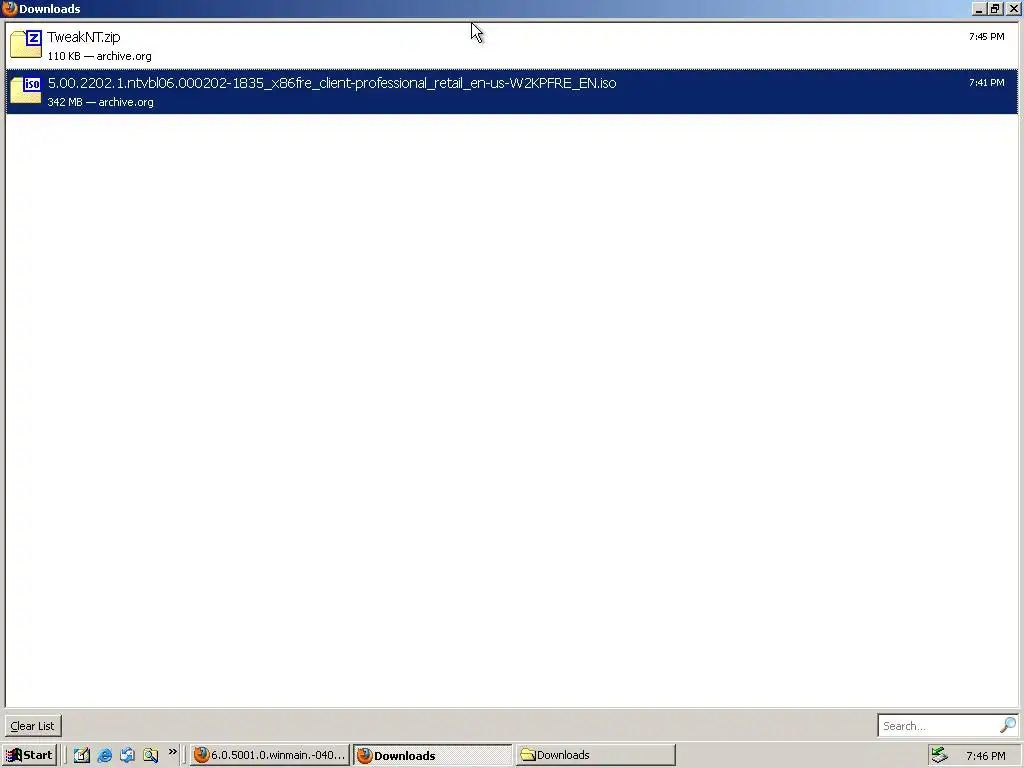This screenshot has width=1024, height=768.
Task: Click the network tray icon
Action: click(x=940, y=755)
